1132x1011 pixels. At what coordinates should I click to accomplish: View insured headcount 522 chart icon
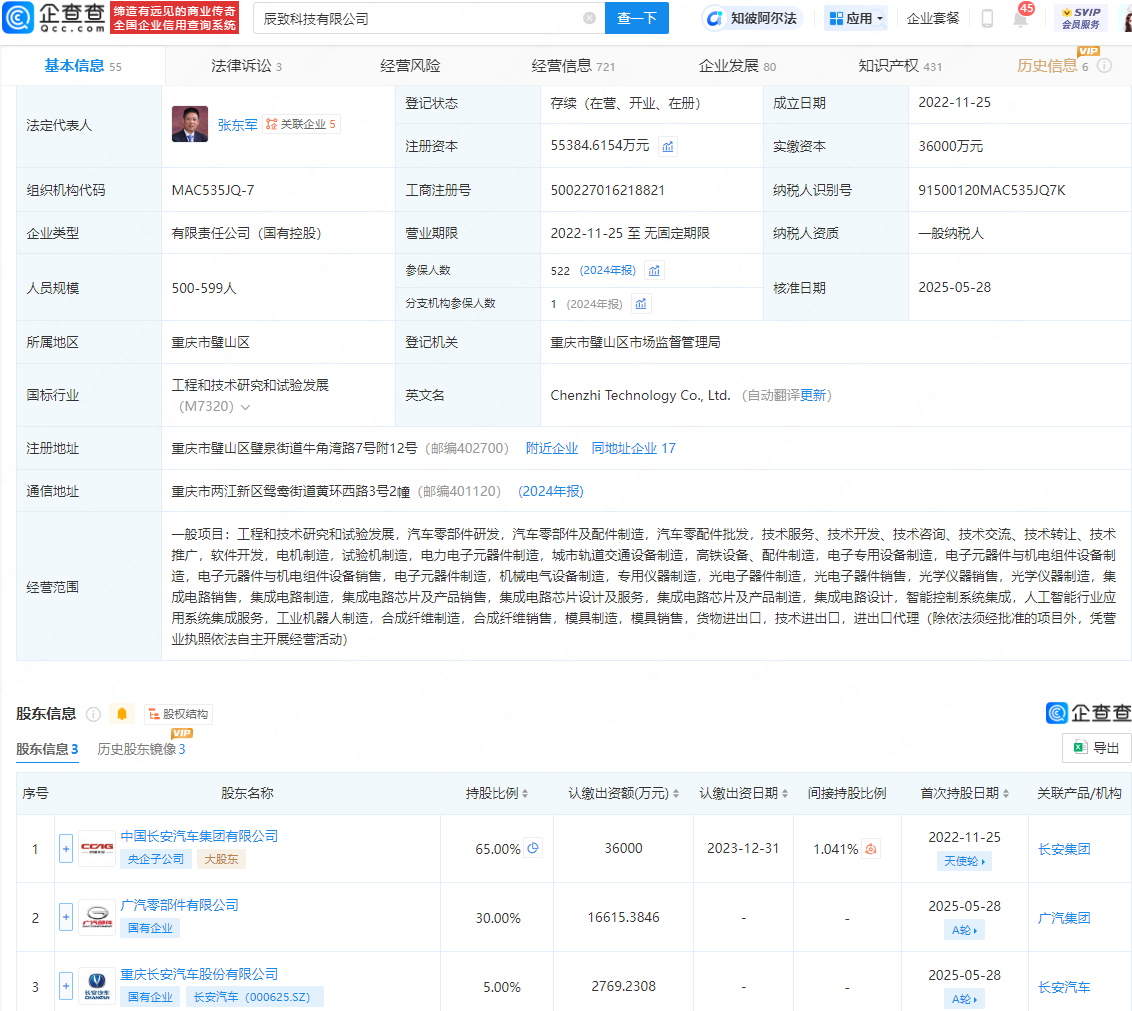[x=654, y=271]
